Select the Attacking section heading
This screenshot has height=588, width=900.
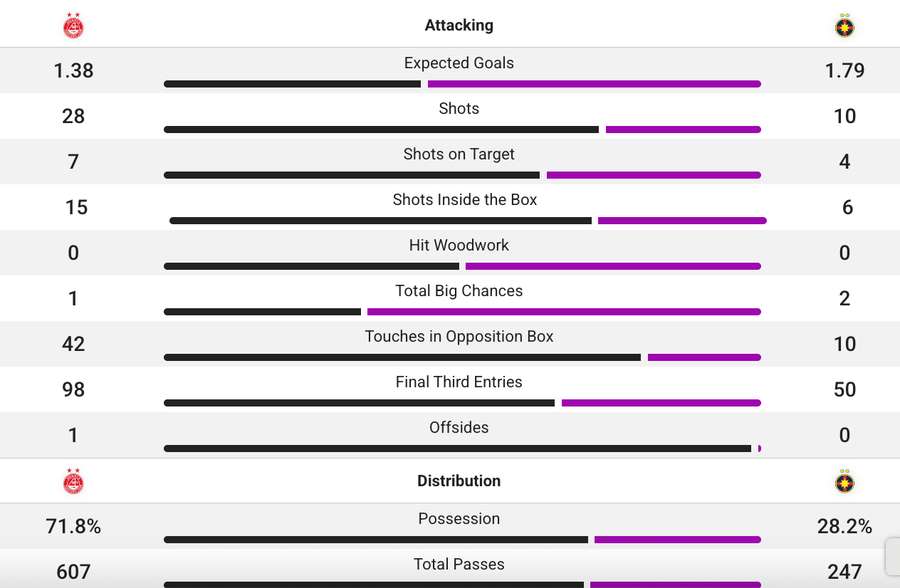459,25
